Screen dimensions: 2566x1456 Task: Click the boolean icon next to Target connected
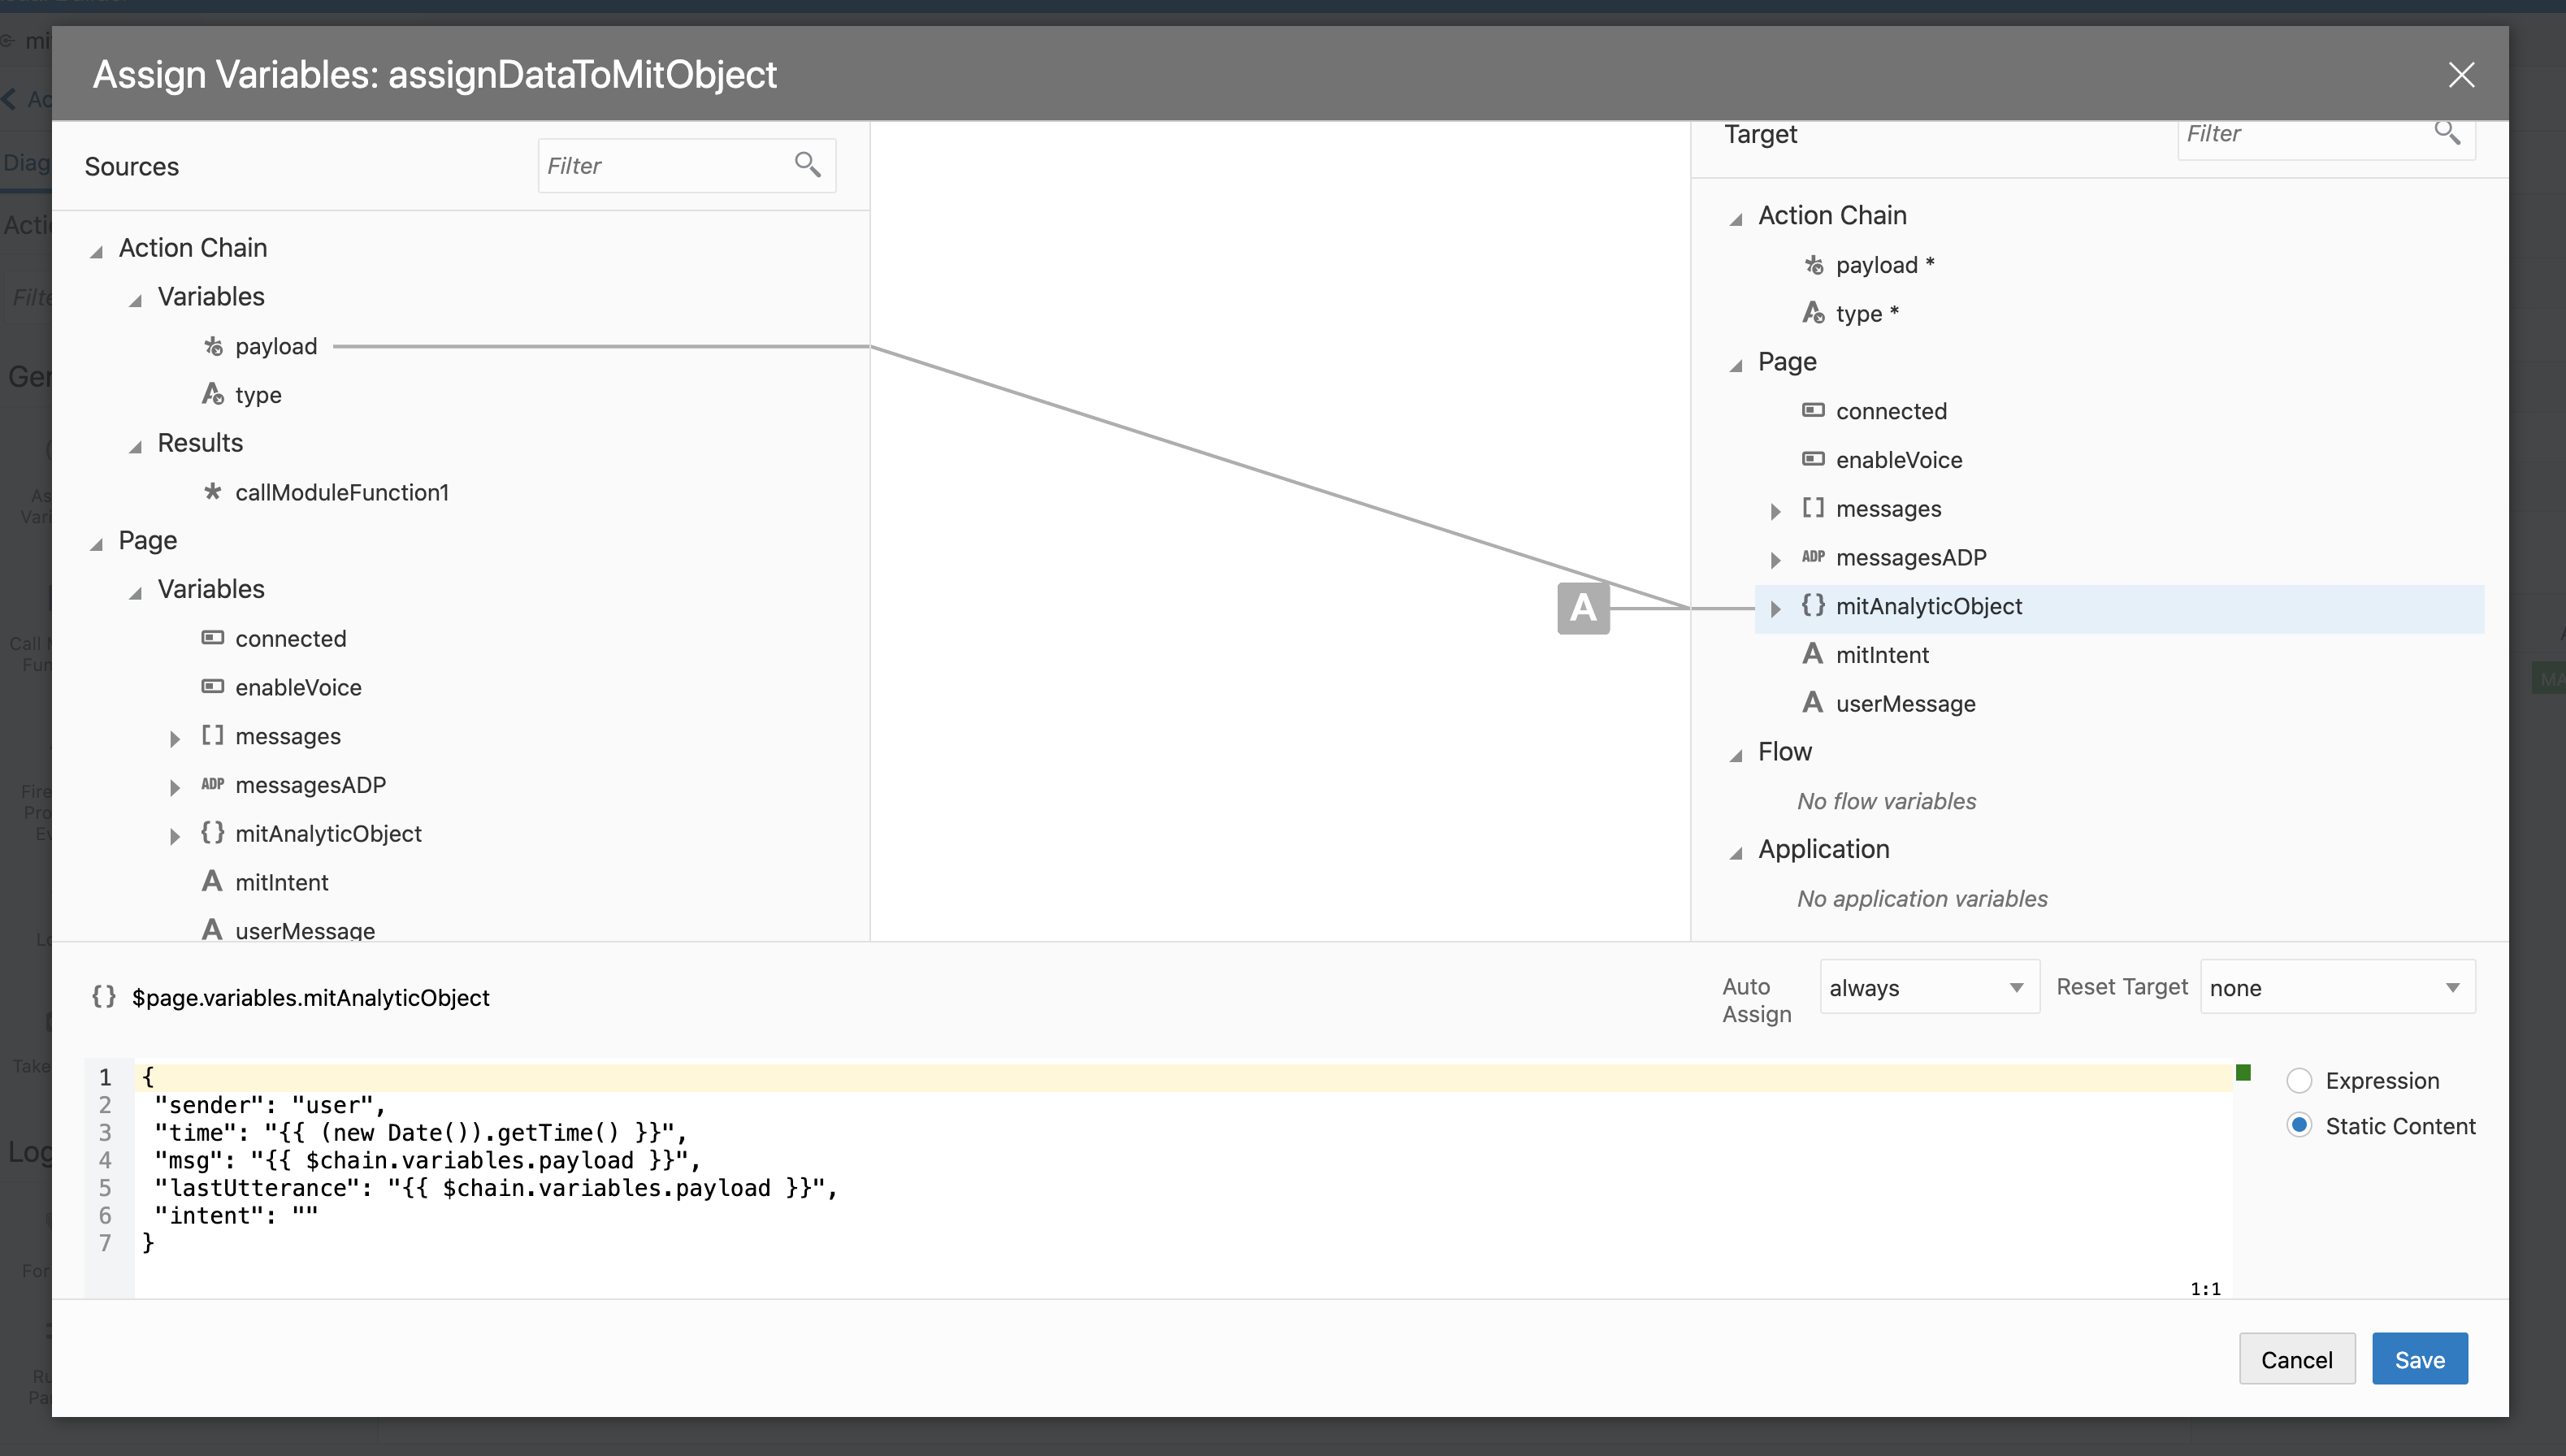pos(1812,411)
